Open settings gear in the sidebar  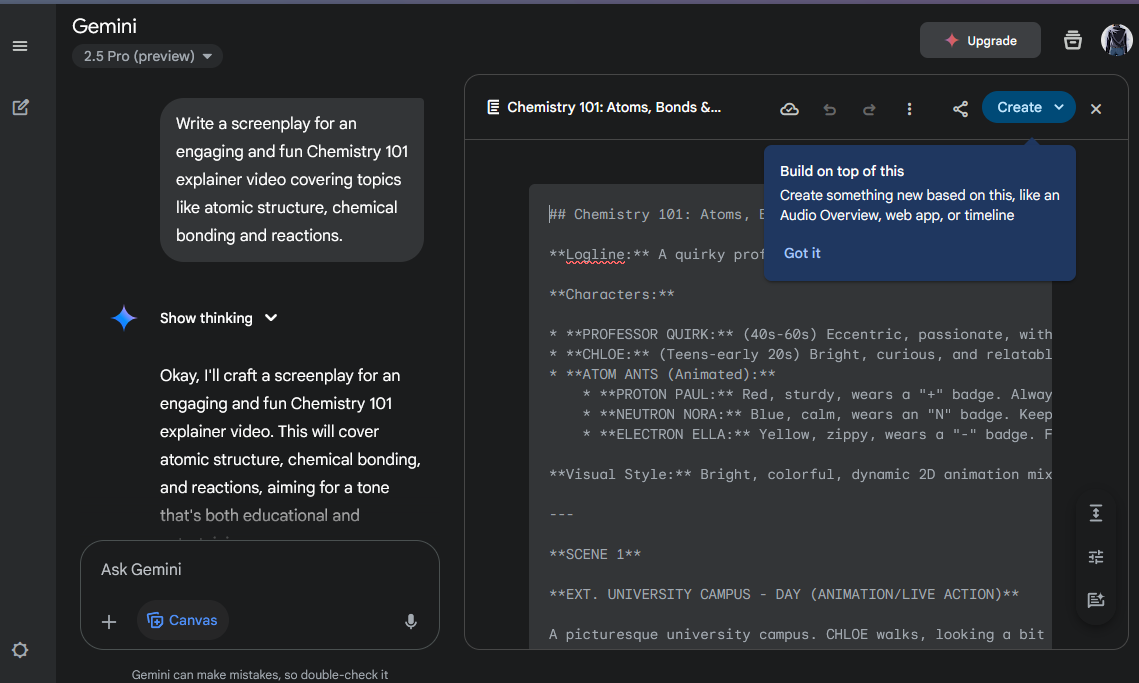click(20, 650)
